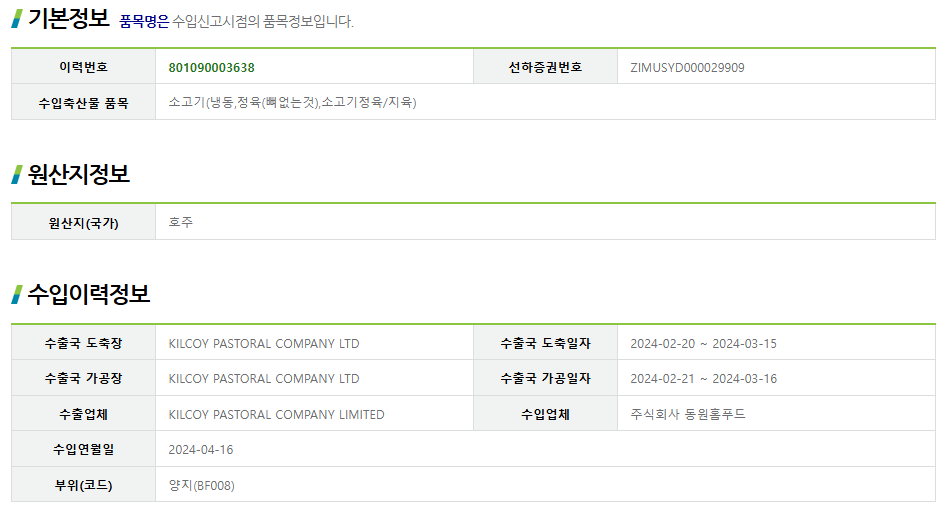Click importer name 주식회사 동원홈푸드
The width and height of the screenshot is (942, 513).
point(688,414)
